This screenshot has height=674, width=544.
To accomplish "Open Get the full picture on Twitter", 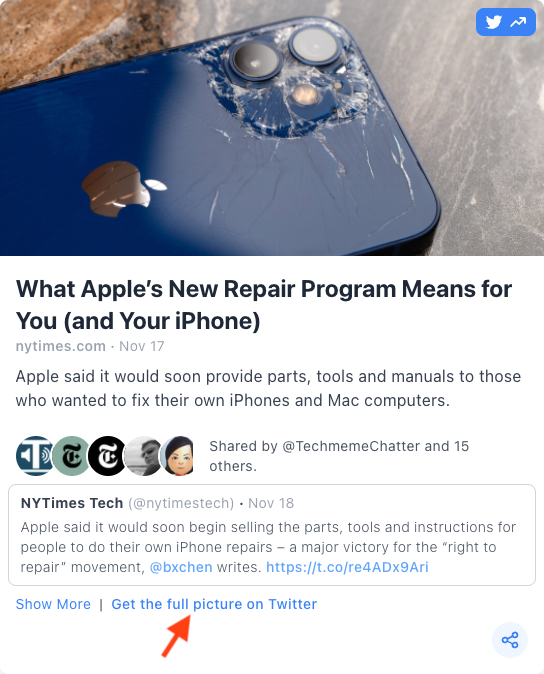I will click(214, 604).
